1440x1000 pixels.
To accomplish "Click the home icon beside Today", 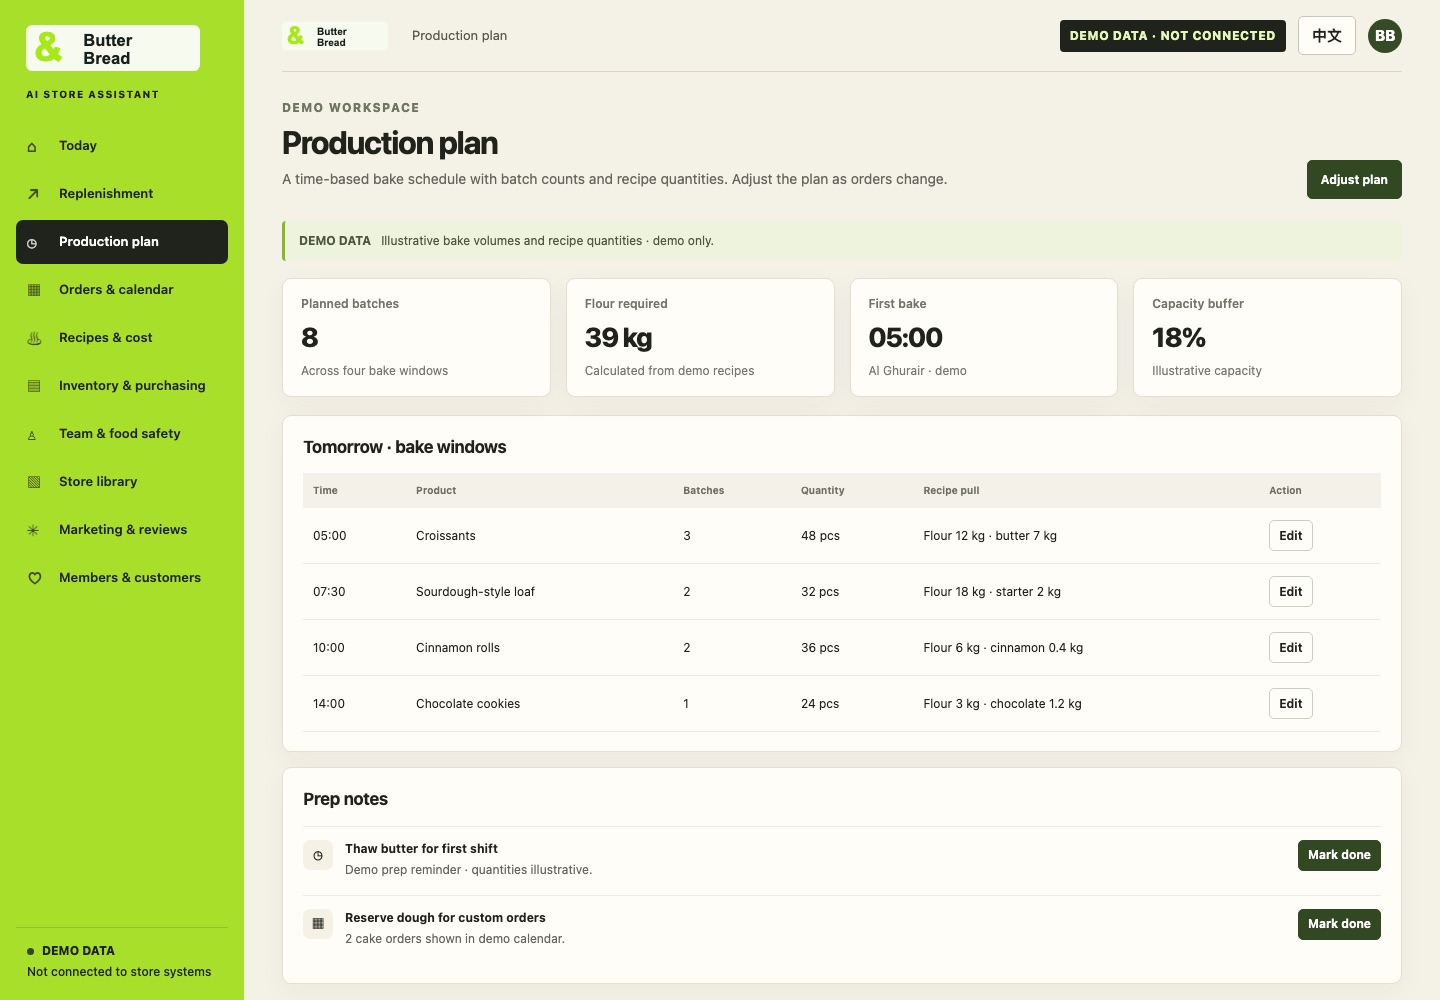I will point(32,147).
